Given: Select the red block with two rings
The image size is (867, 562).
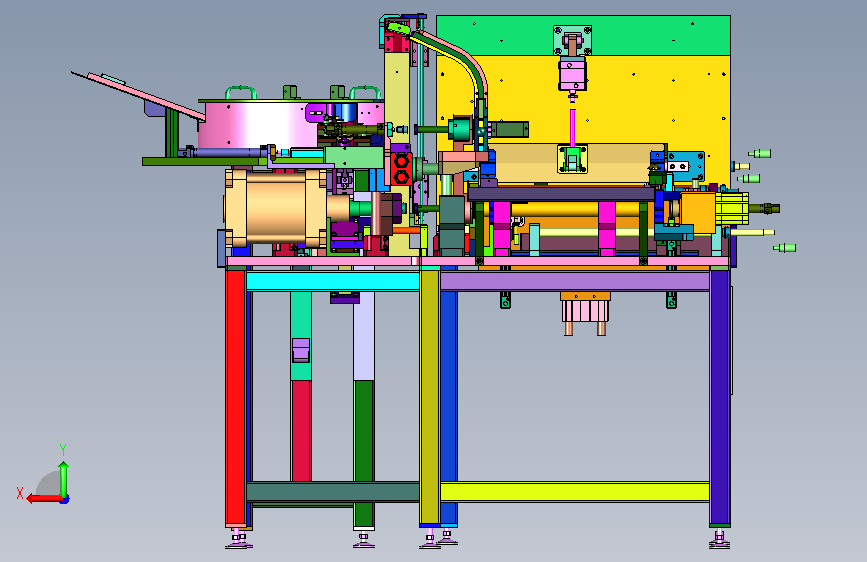Looking at the screenshot, I should point(401,169).
